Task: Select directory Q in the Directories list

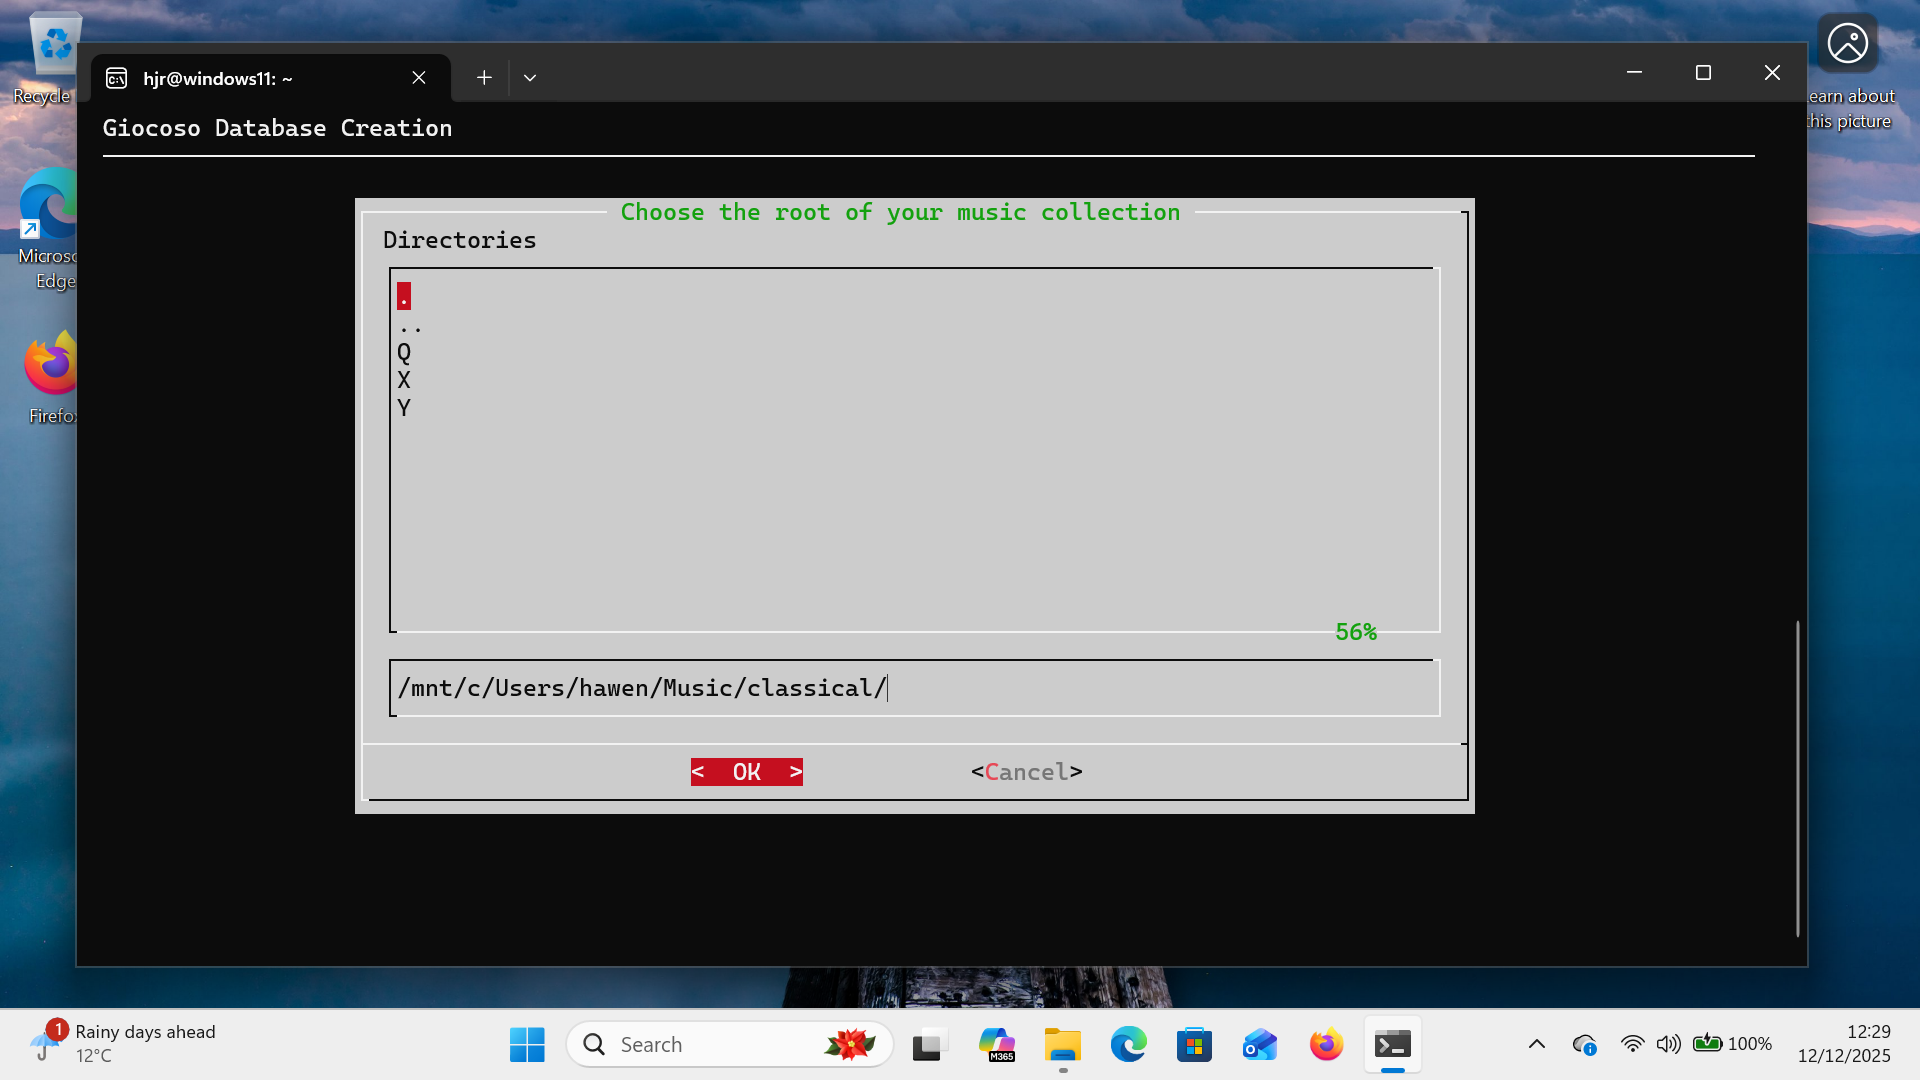Action: click(x=404, y=351)
